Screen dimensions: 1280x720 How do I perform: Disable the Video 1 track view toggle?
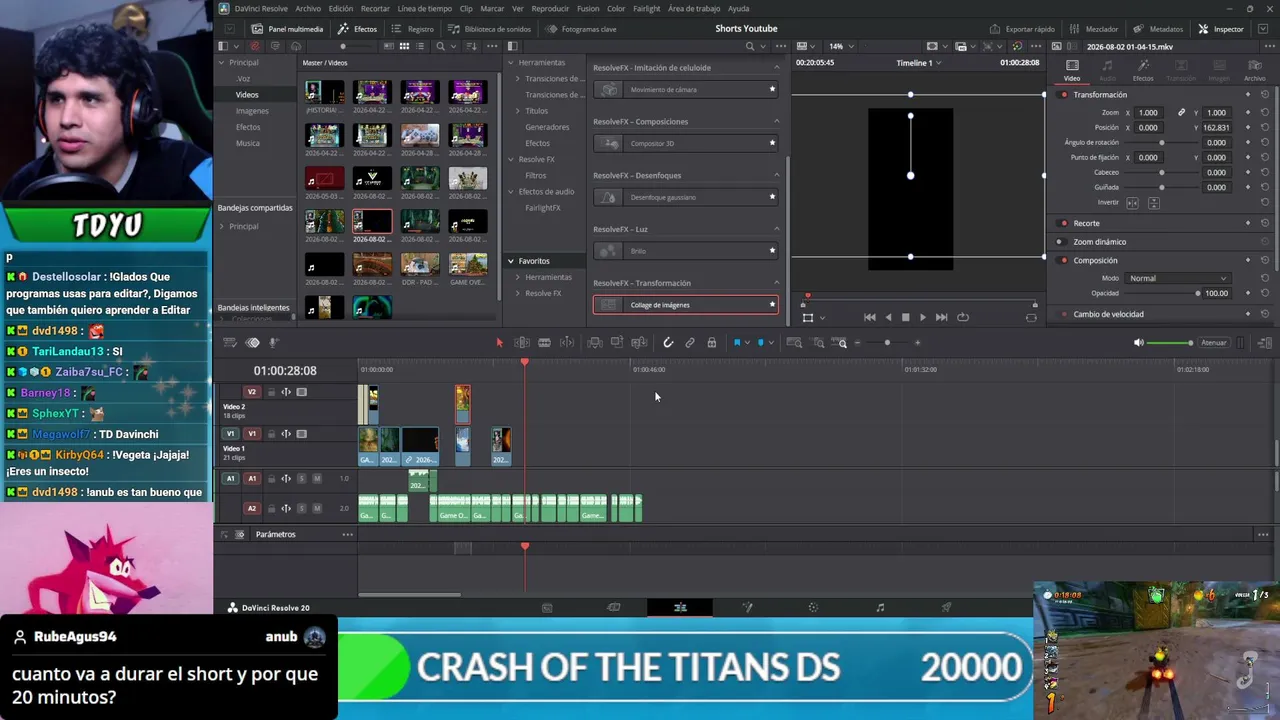(x=301, y=434)
